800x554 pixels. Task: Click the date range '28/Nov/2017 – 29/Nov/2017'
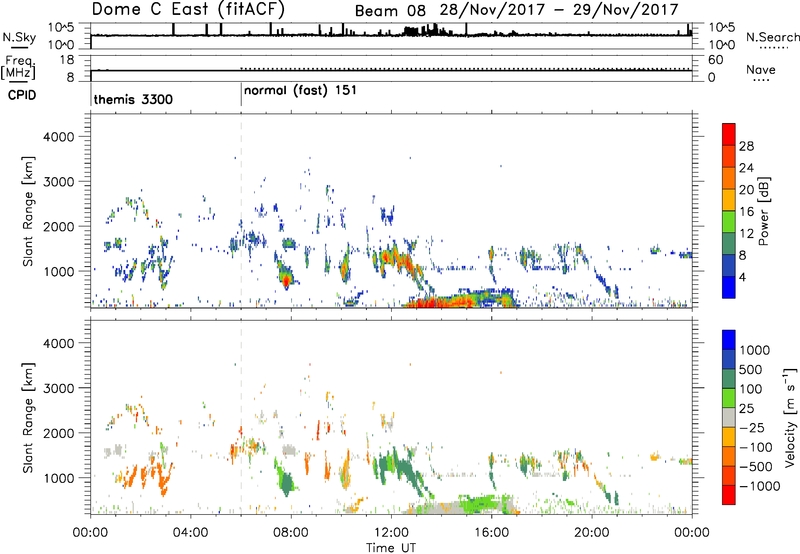pyautogui.click(x=559, y=10)
